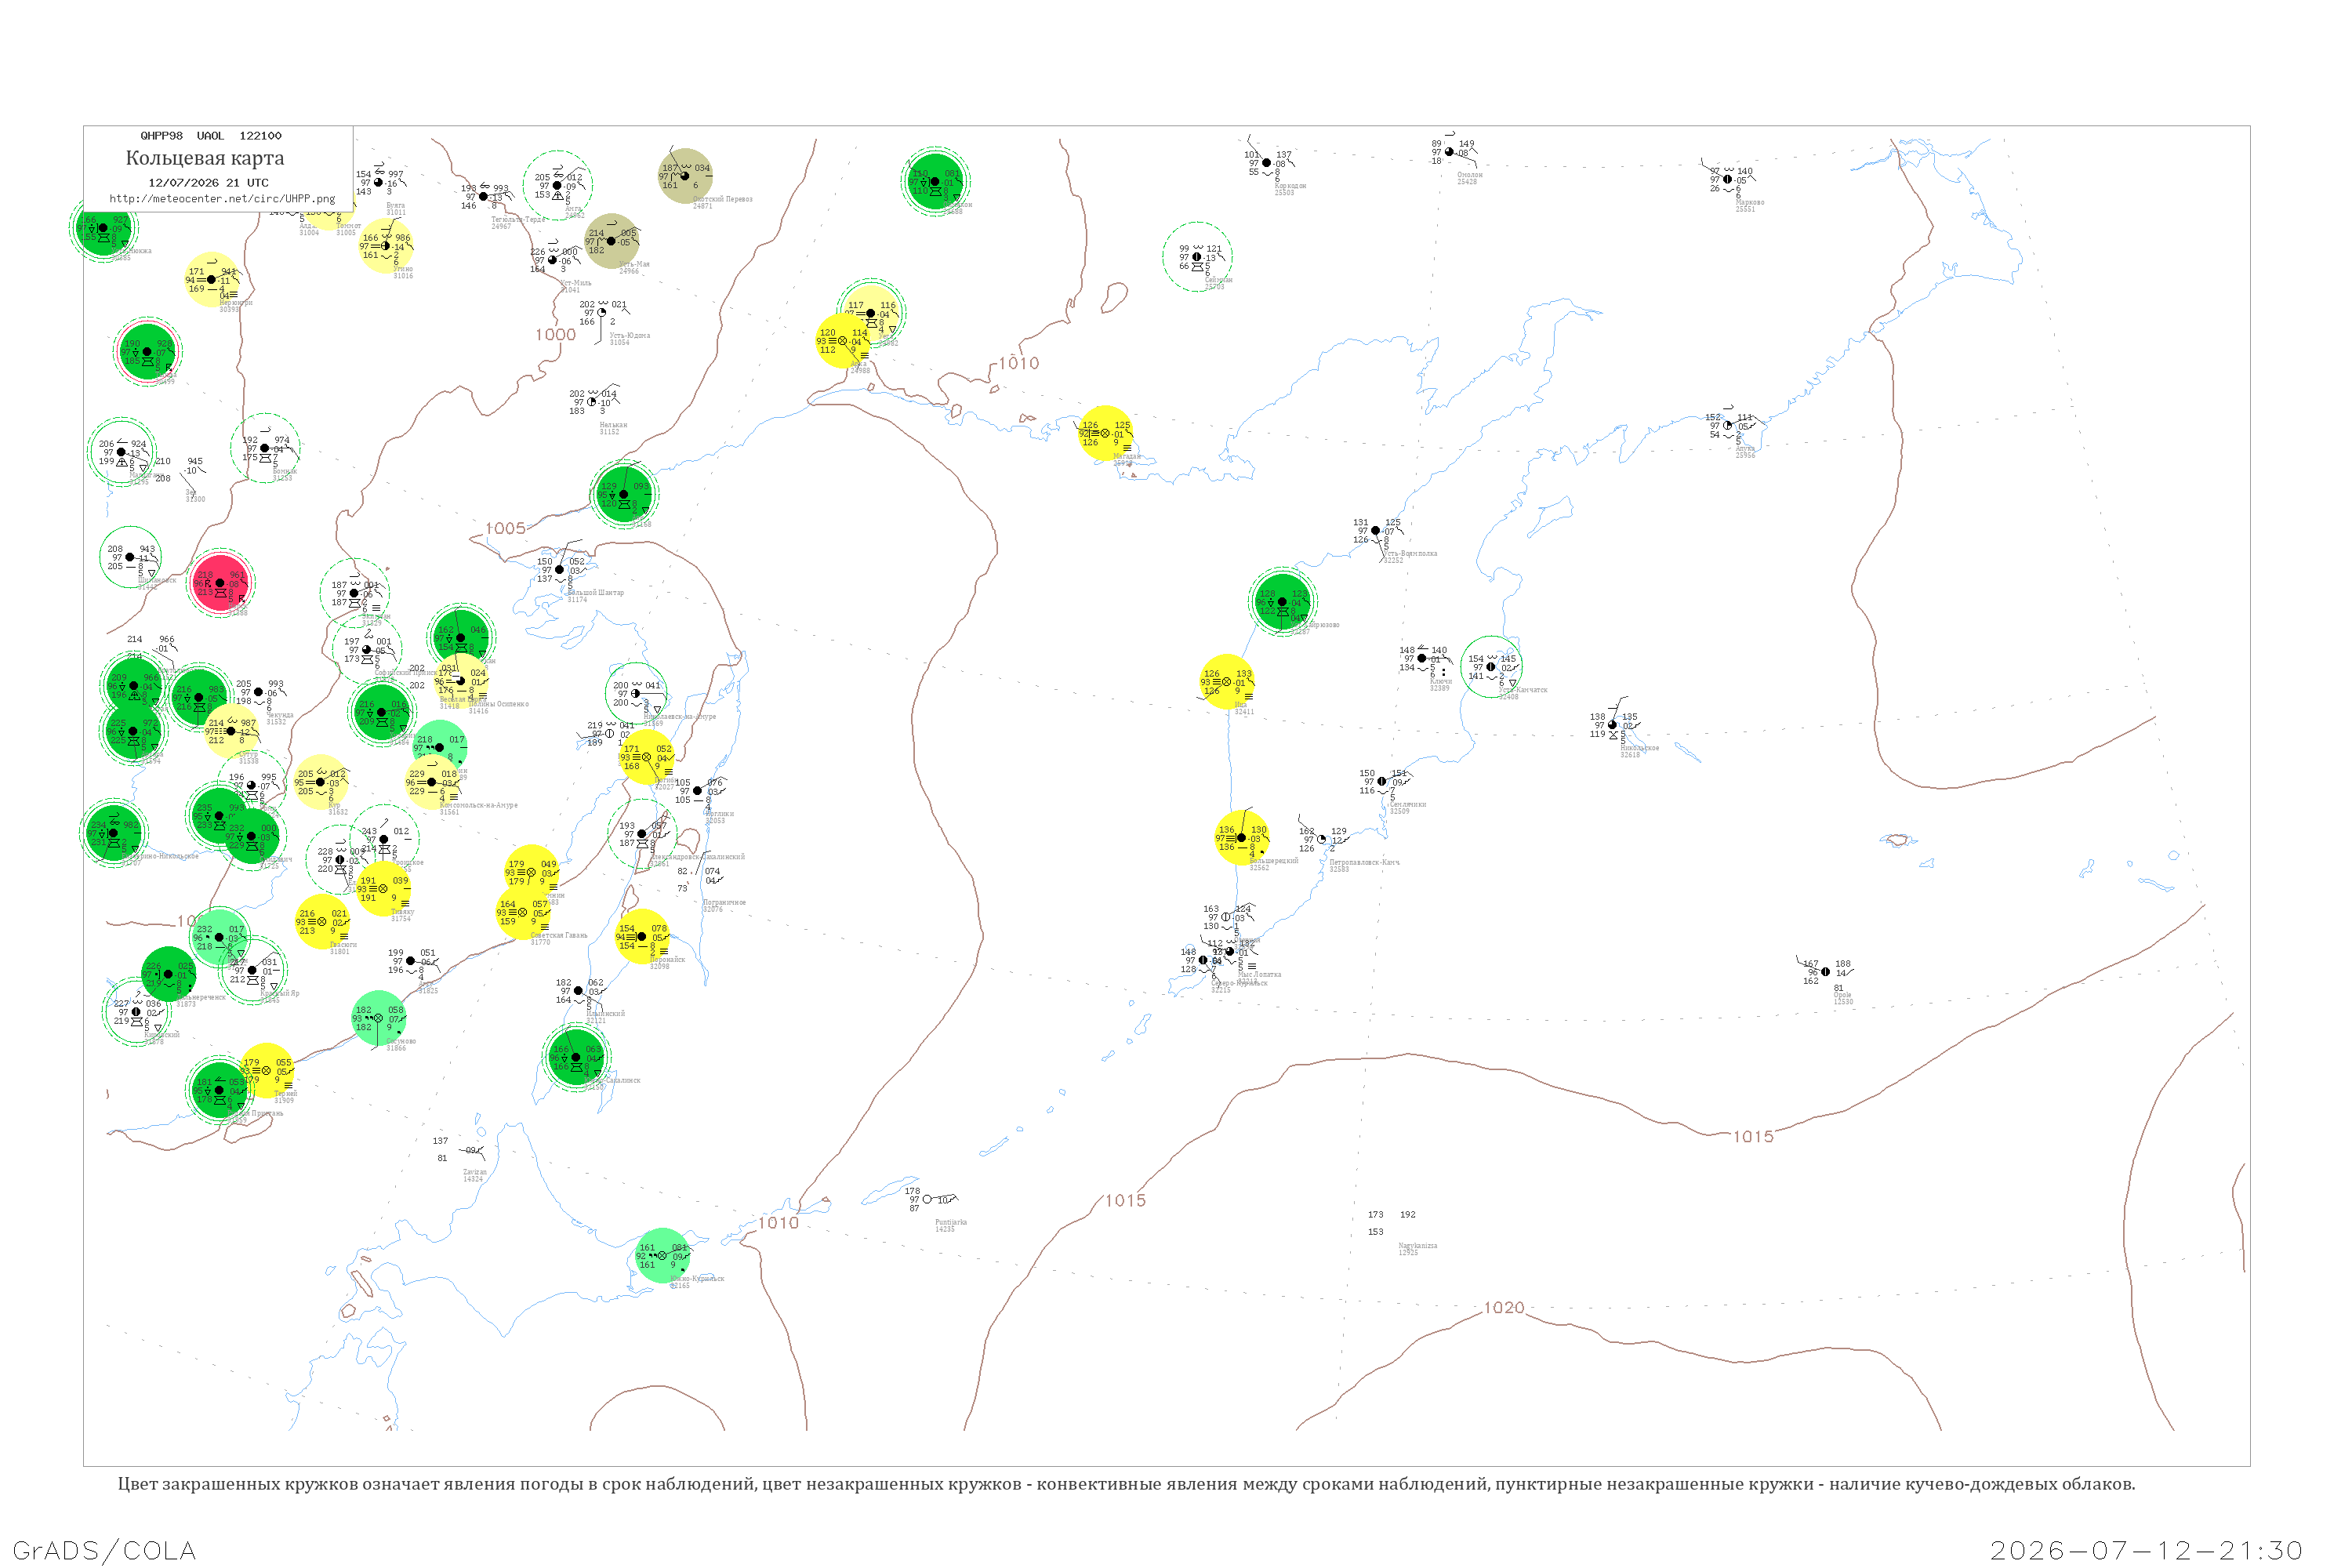Click the Кольцевая карта map title
This screenshot has width=2352, height=1568.
pyautogui.click(x=205, y=158)
